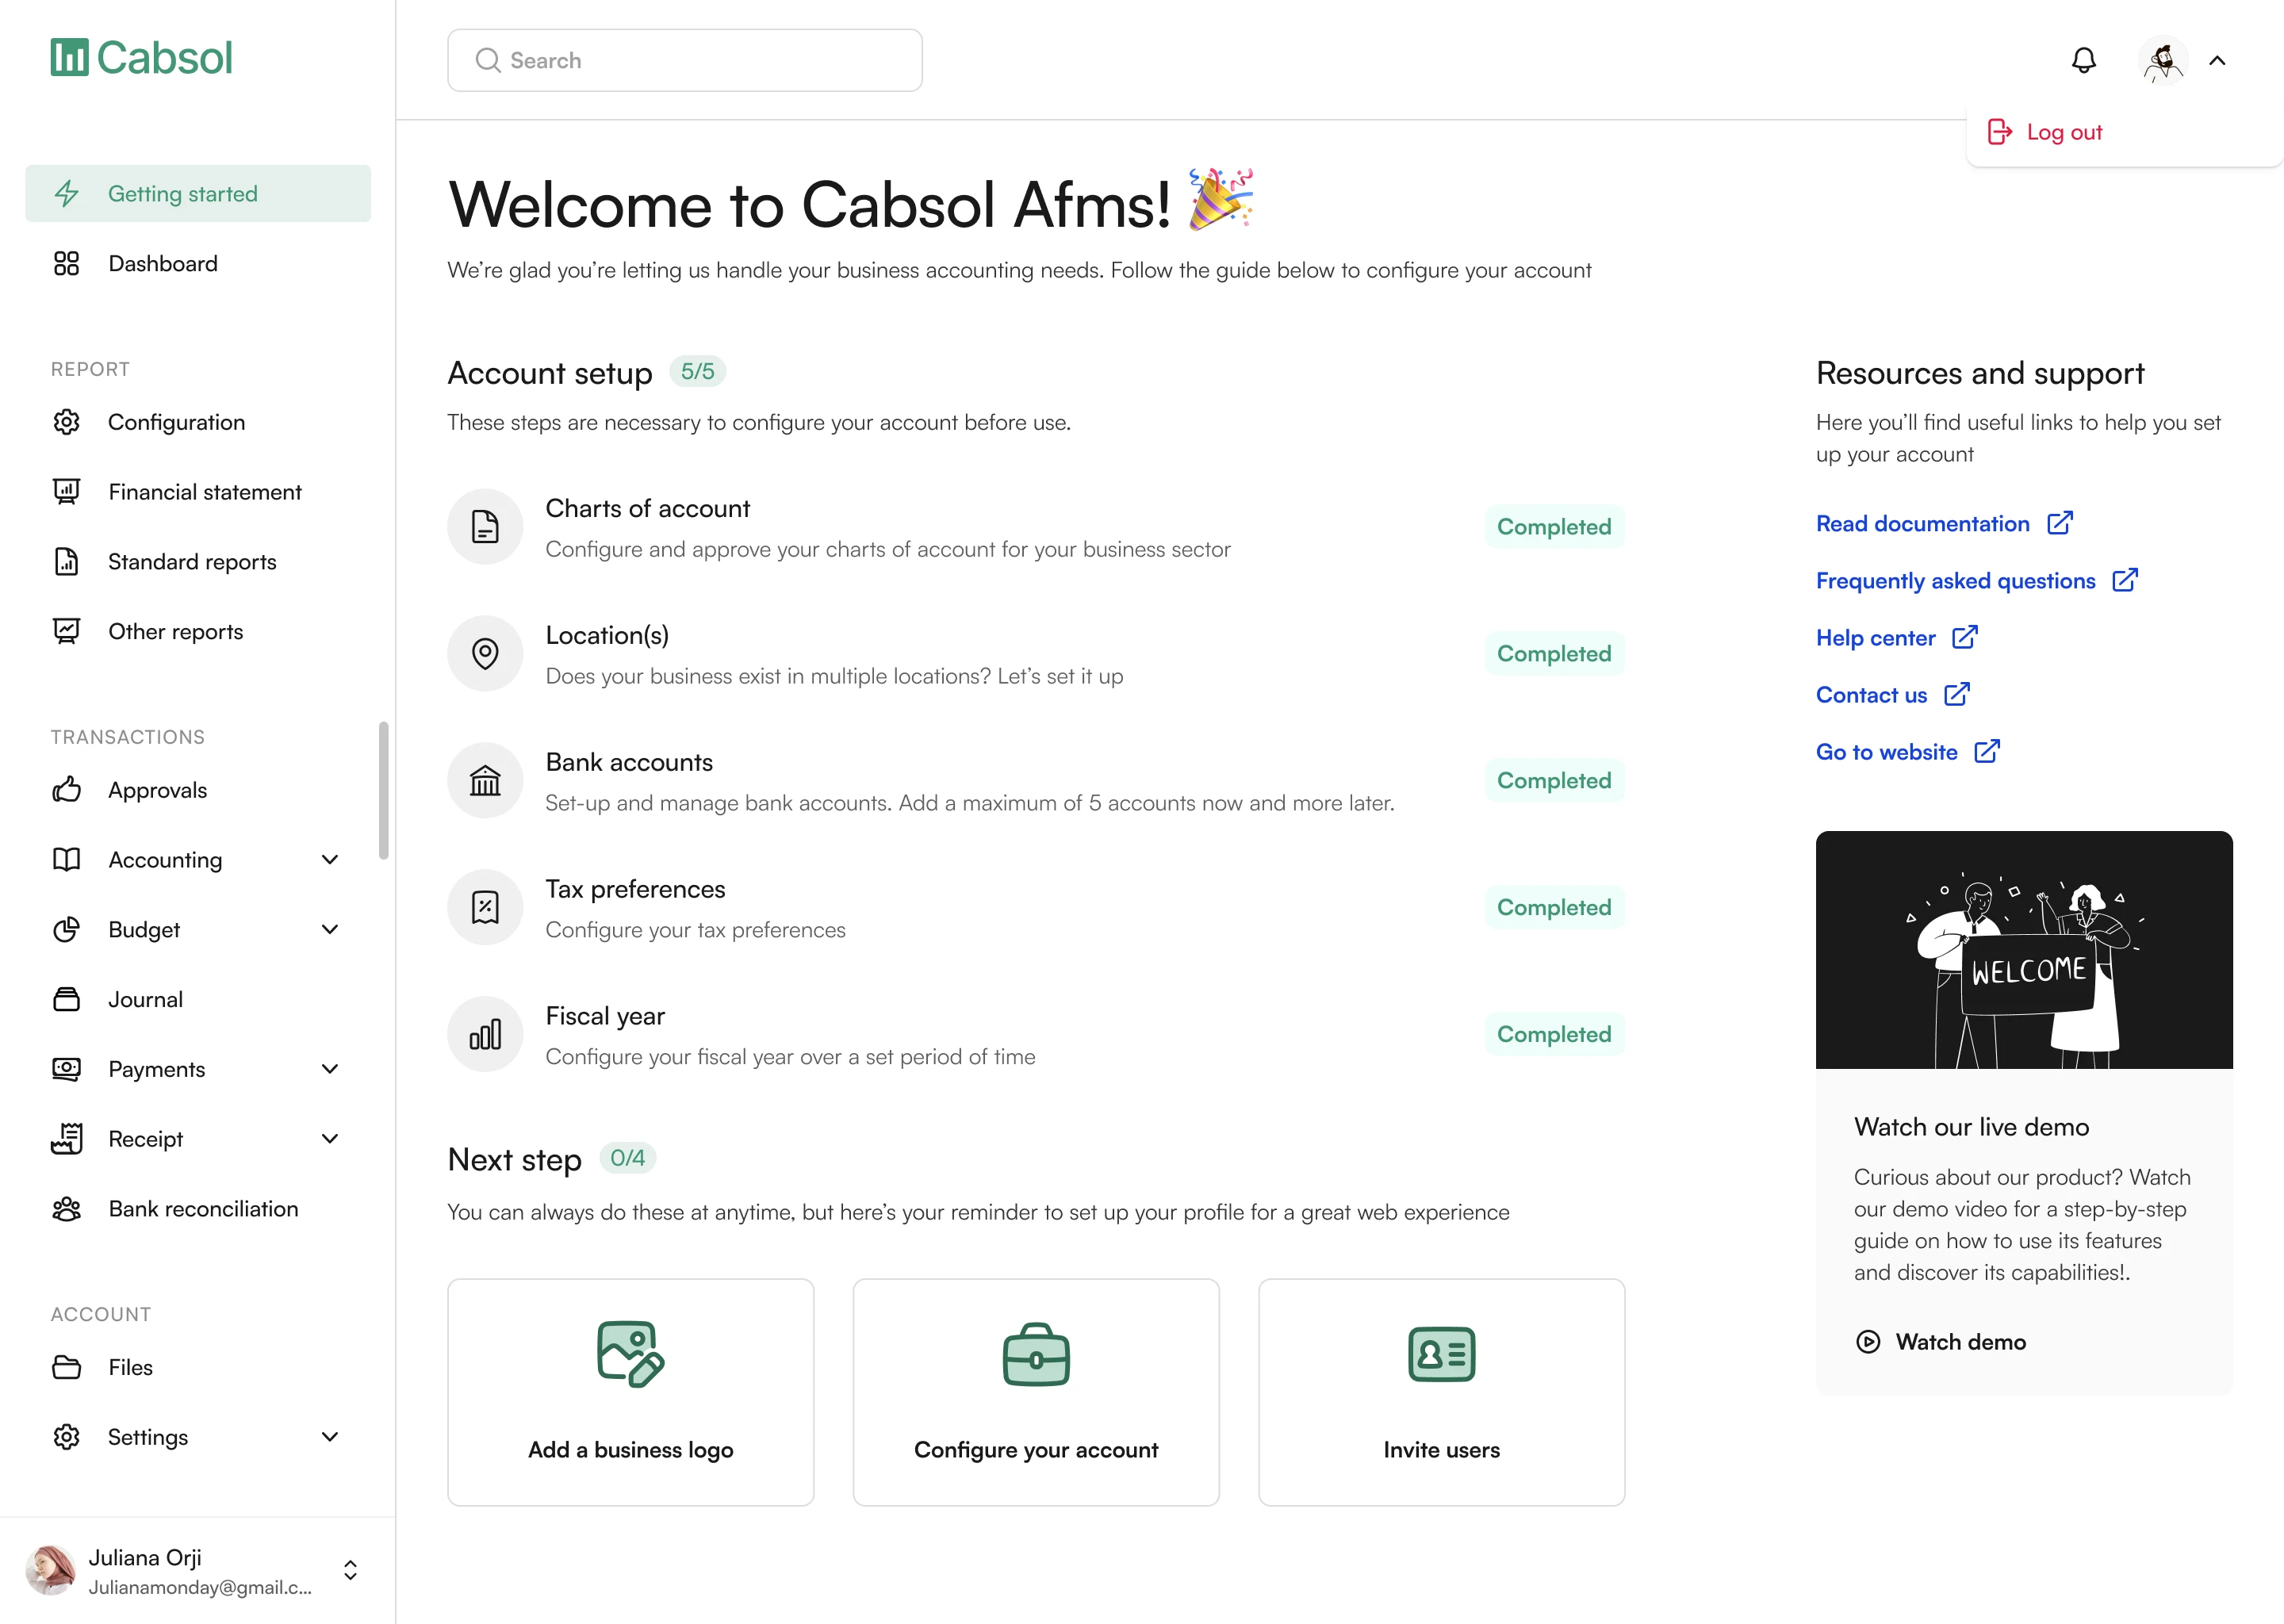The width and height of the screenshot is (2284, 1624).
Task: Collapse the profile dropdown chevron at top right
Action: (2217, 61)
